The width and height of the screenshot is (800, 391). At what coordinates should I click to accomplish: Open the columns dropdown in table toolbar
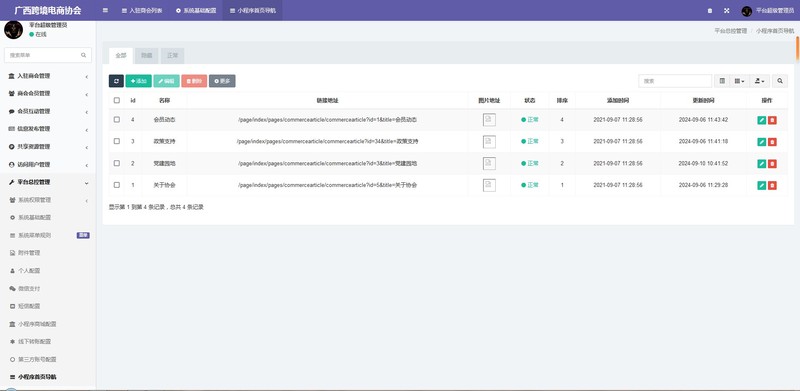tap(739, 81)
